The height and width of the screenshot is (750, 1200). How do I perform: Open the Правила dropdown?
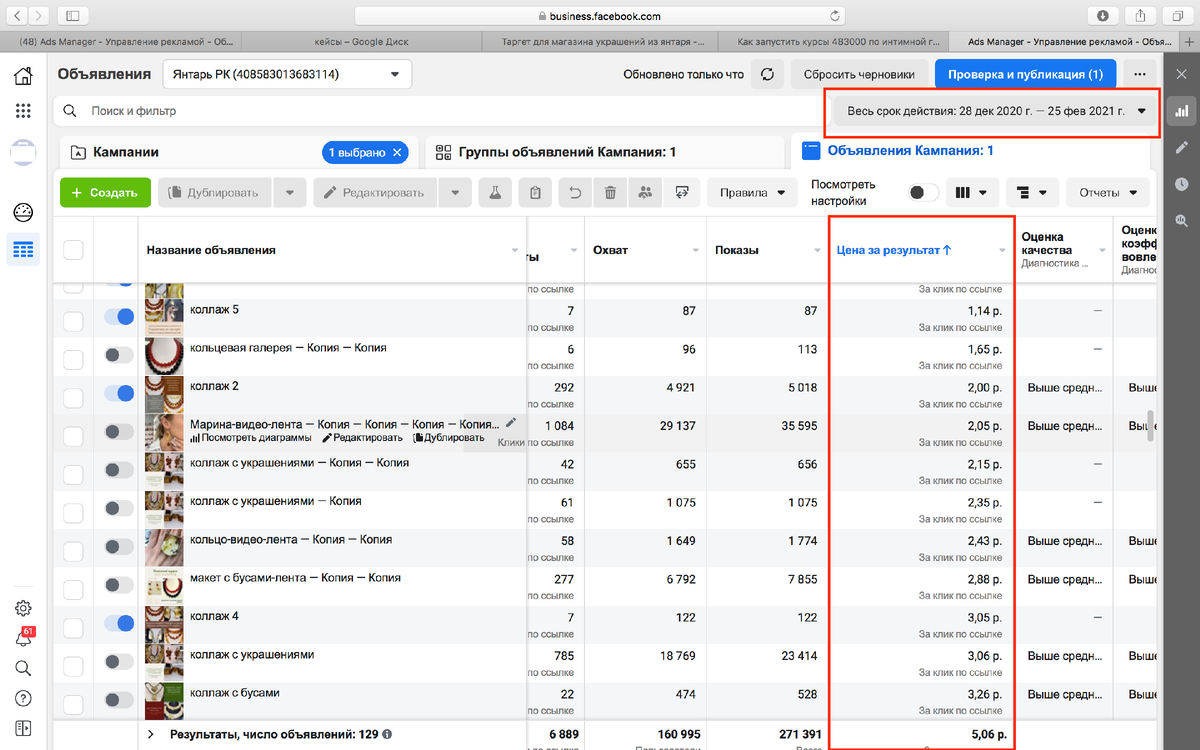click(x=752, y=193)
